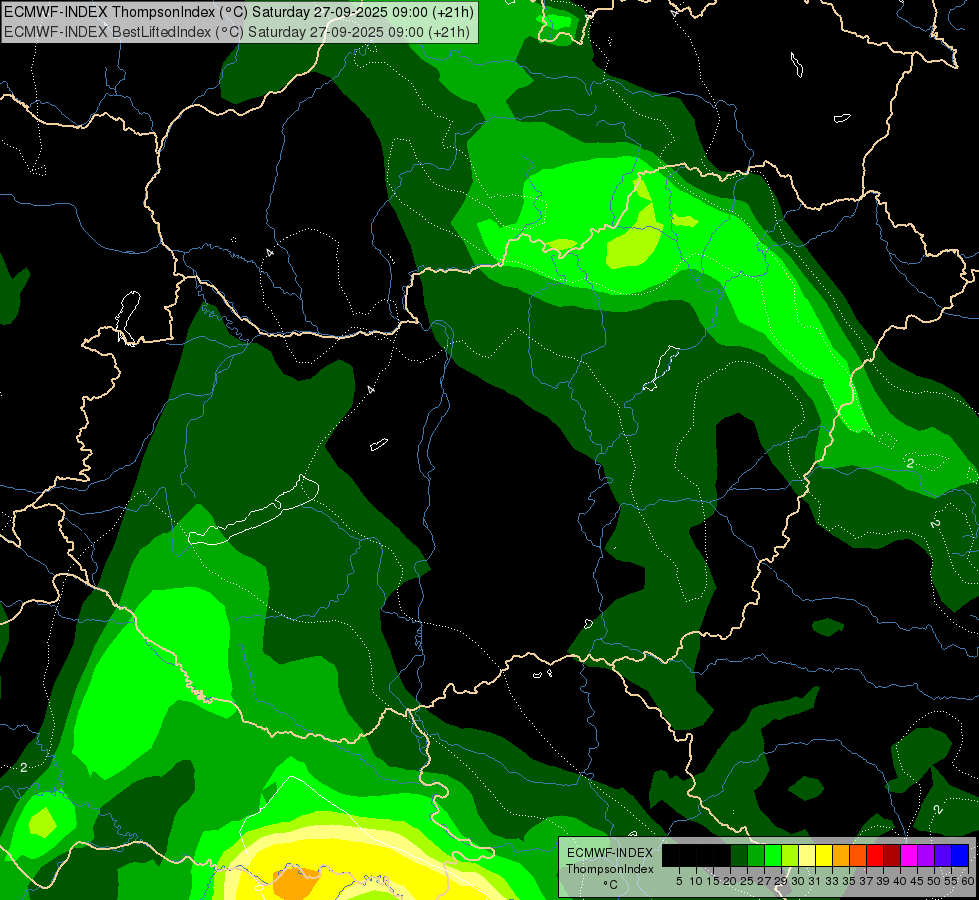Select the medium green 25-27 legend swatch
Screen dimensions: 979x900
756,855
